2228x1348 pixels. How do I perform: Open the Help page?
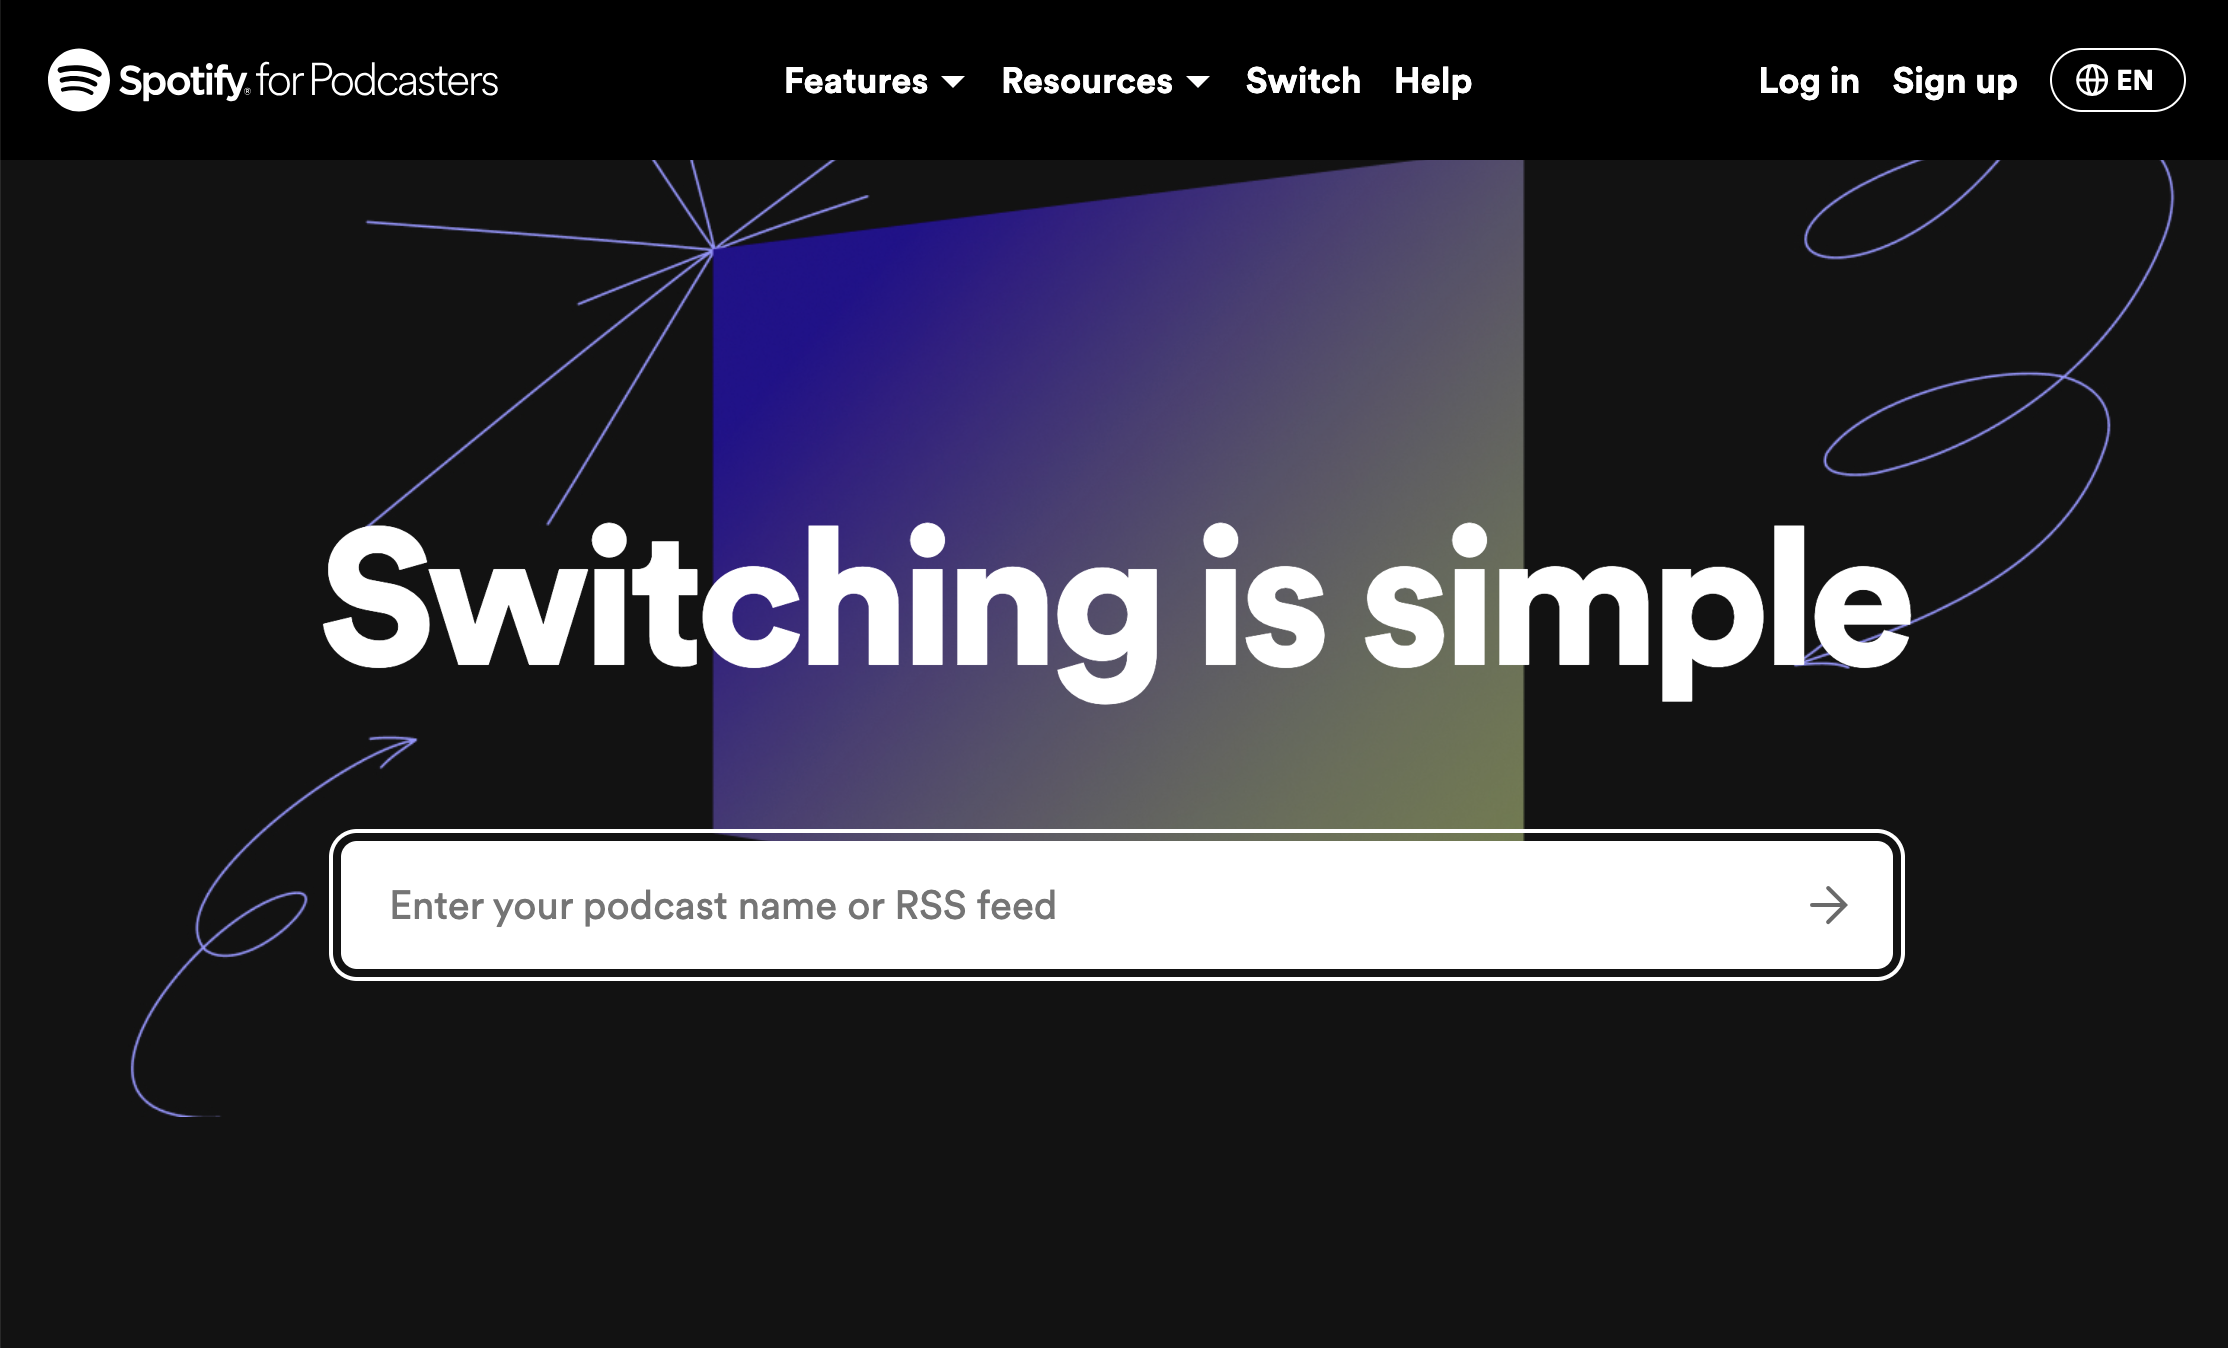1433,81
